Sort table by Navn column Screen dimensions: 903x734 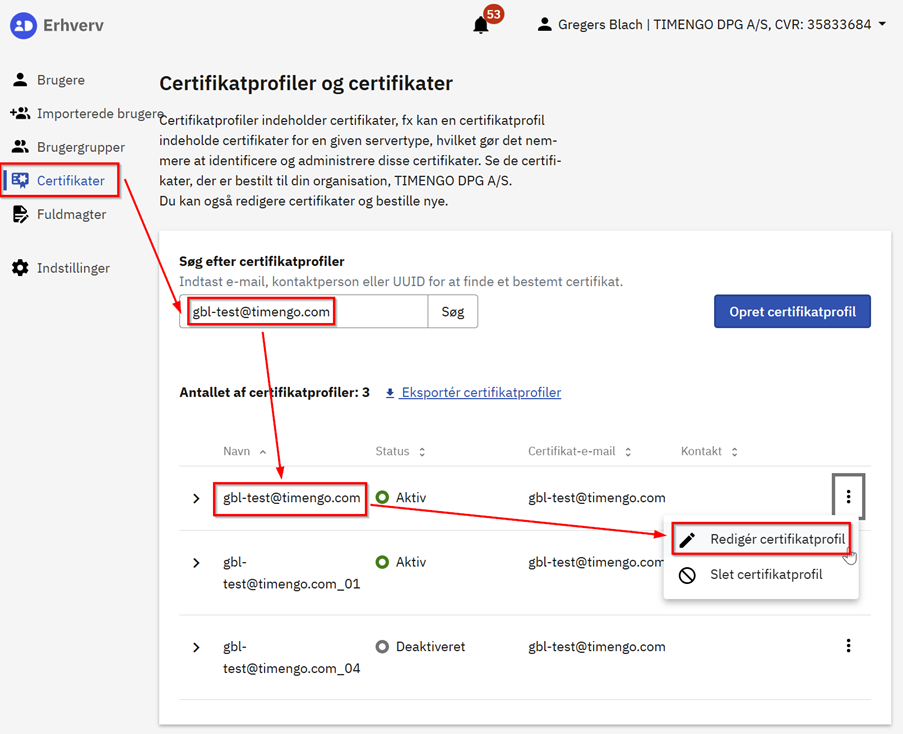(237, 451)
